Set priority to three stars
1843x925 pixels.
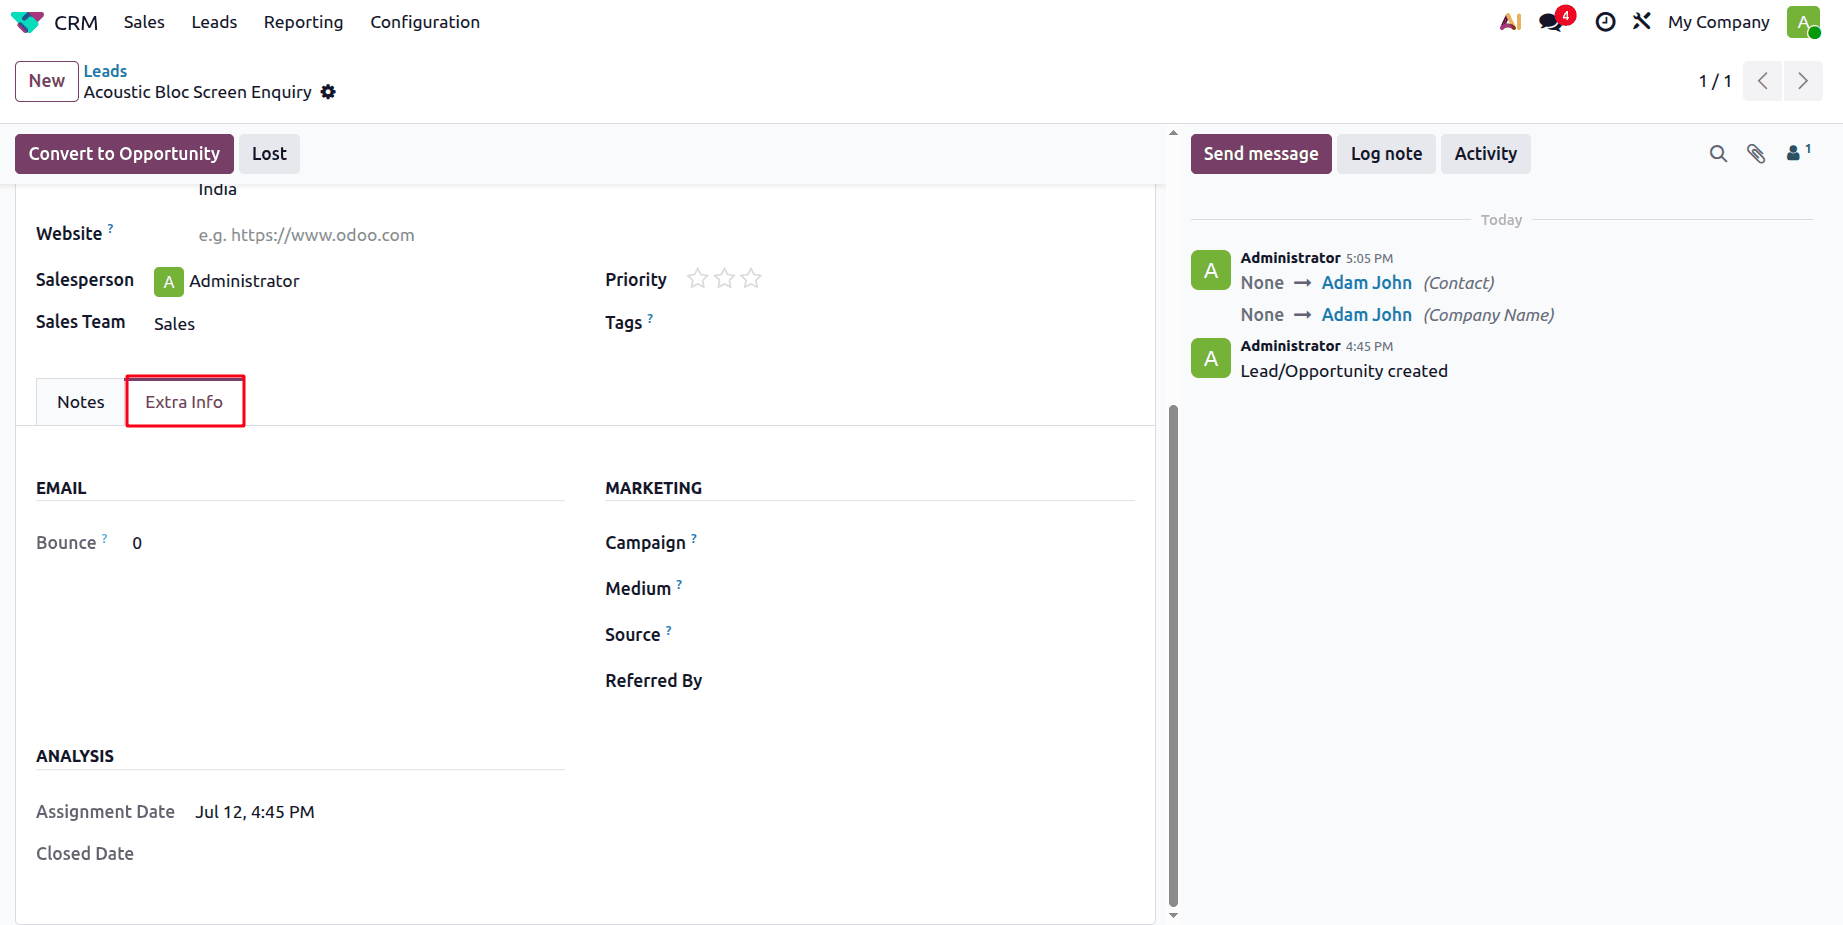point(751,279)
